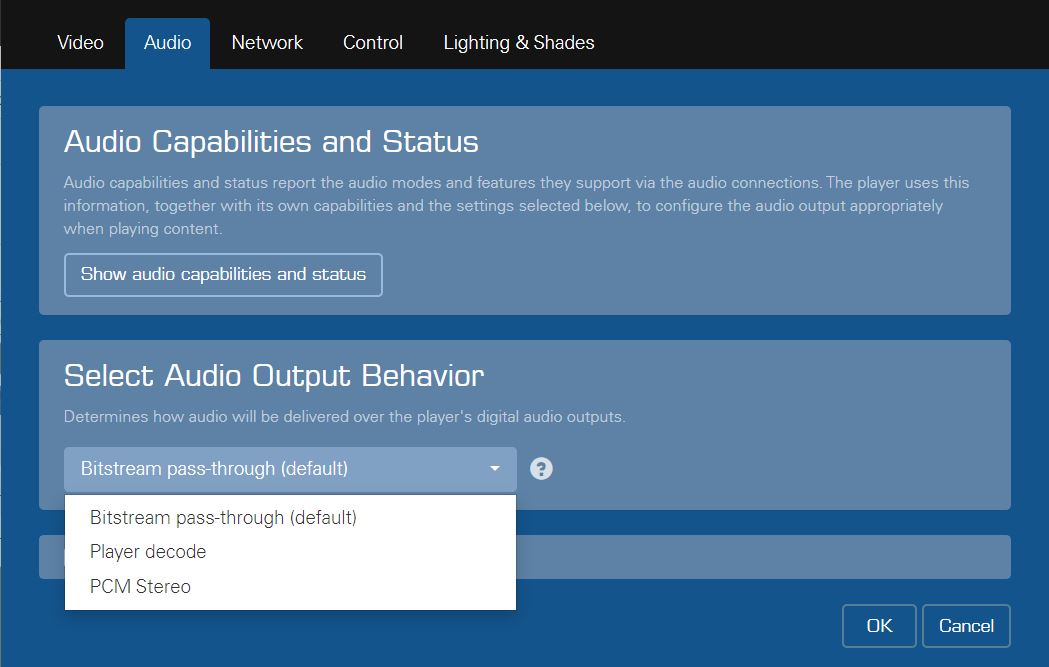
Task: Select the Audio tab
Action: 167,43
